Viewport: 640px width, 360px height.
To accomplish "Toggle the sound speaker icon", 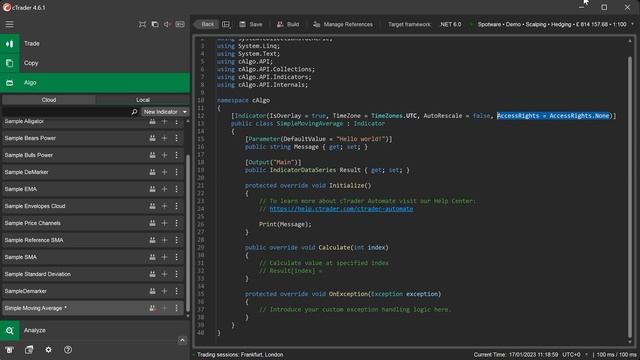I will point(167,24).
